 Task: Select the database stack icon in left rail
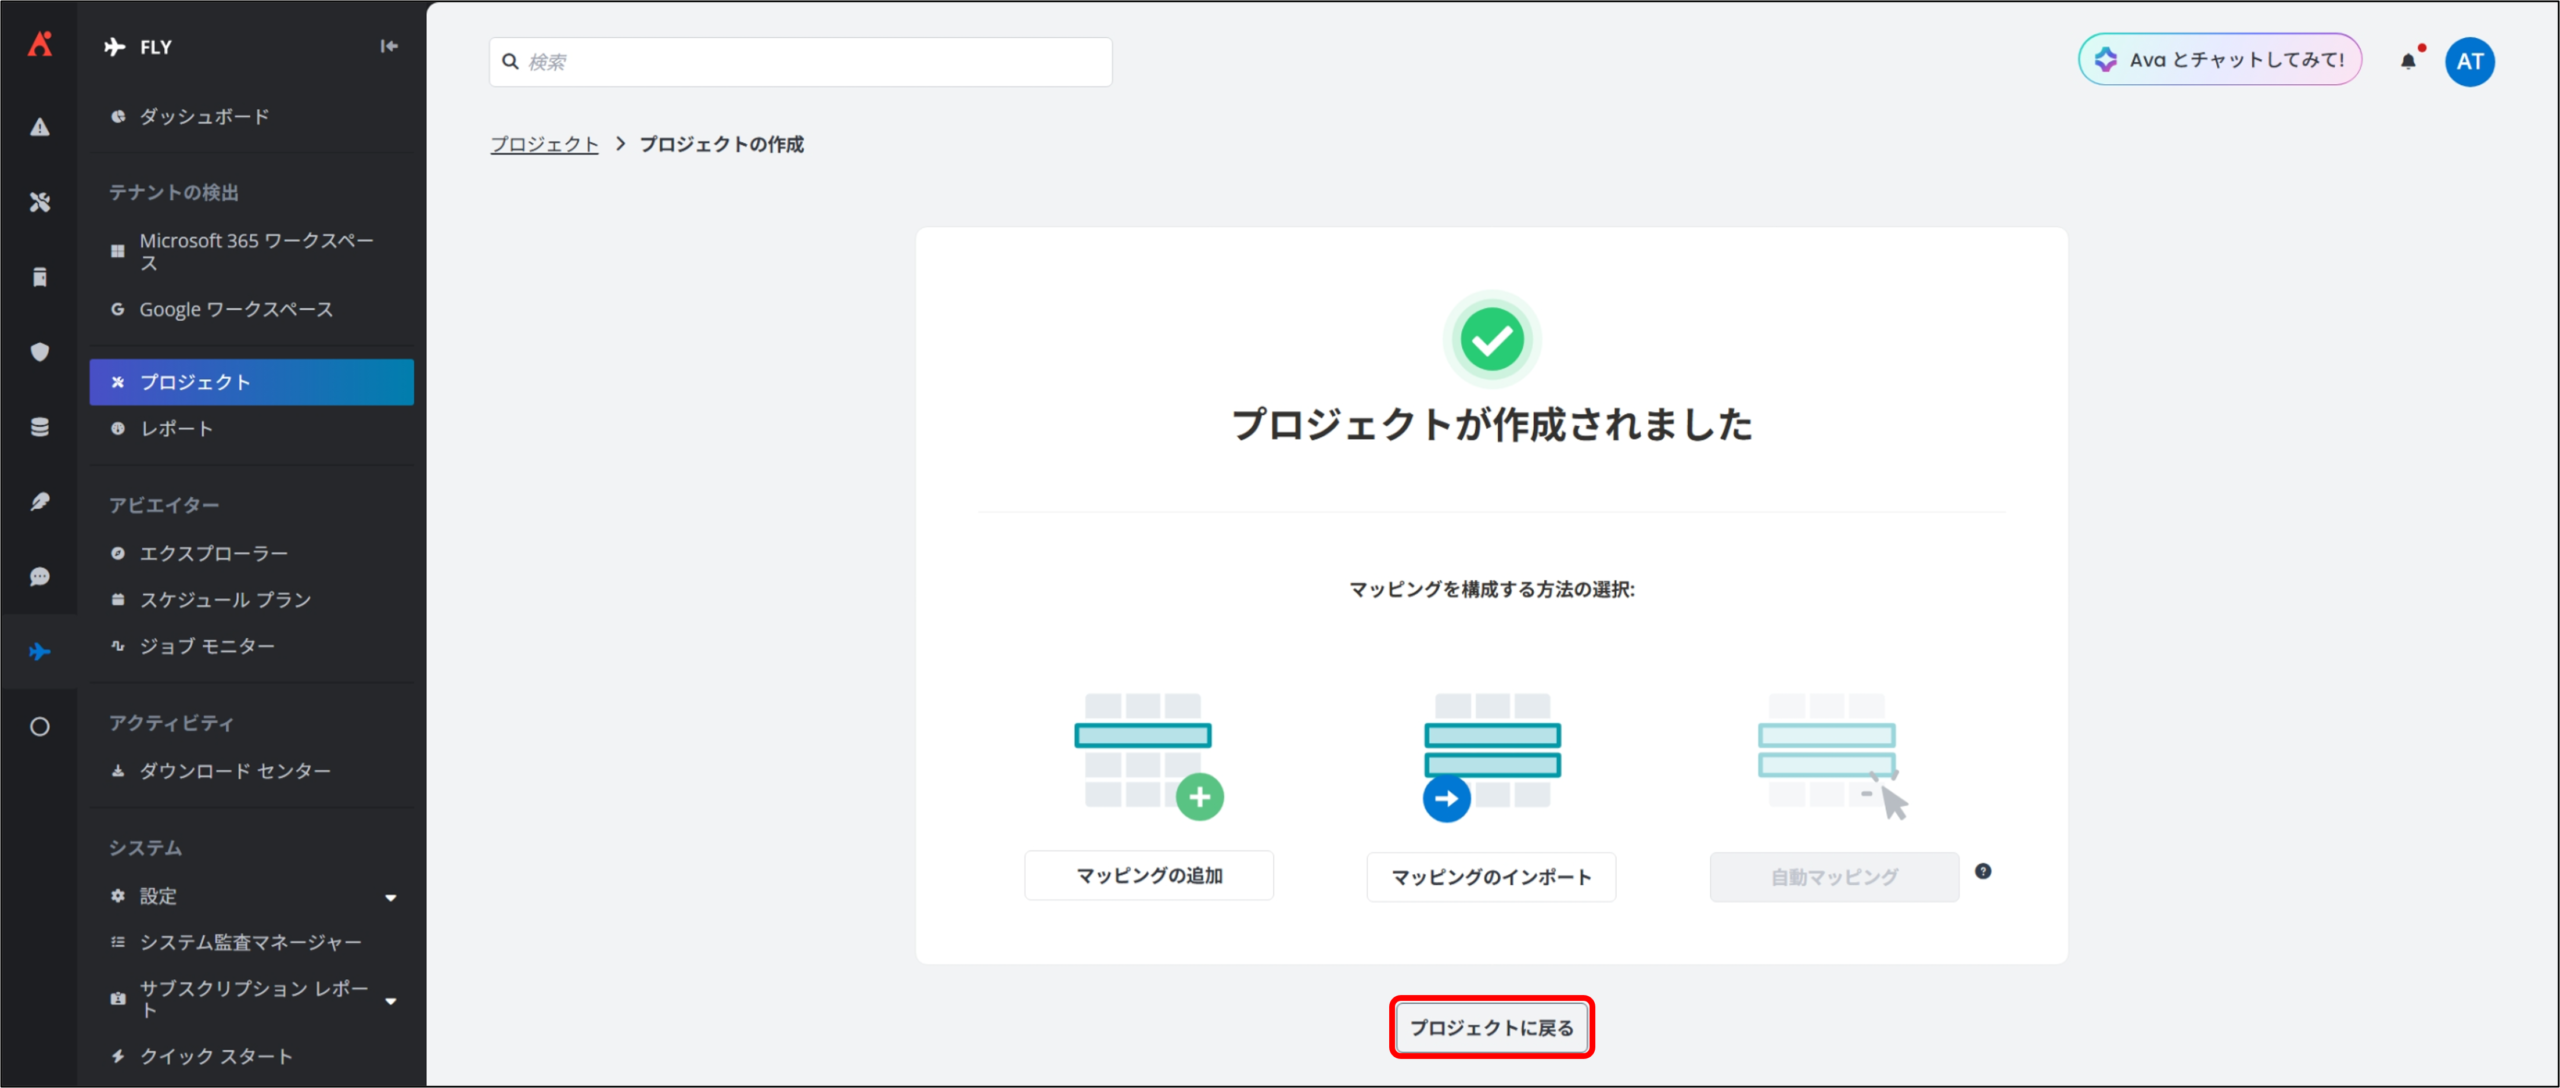(40, 427)
